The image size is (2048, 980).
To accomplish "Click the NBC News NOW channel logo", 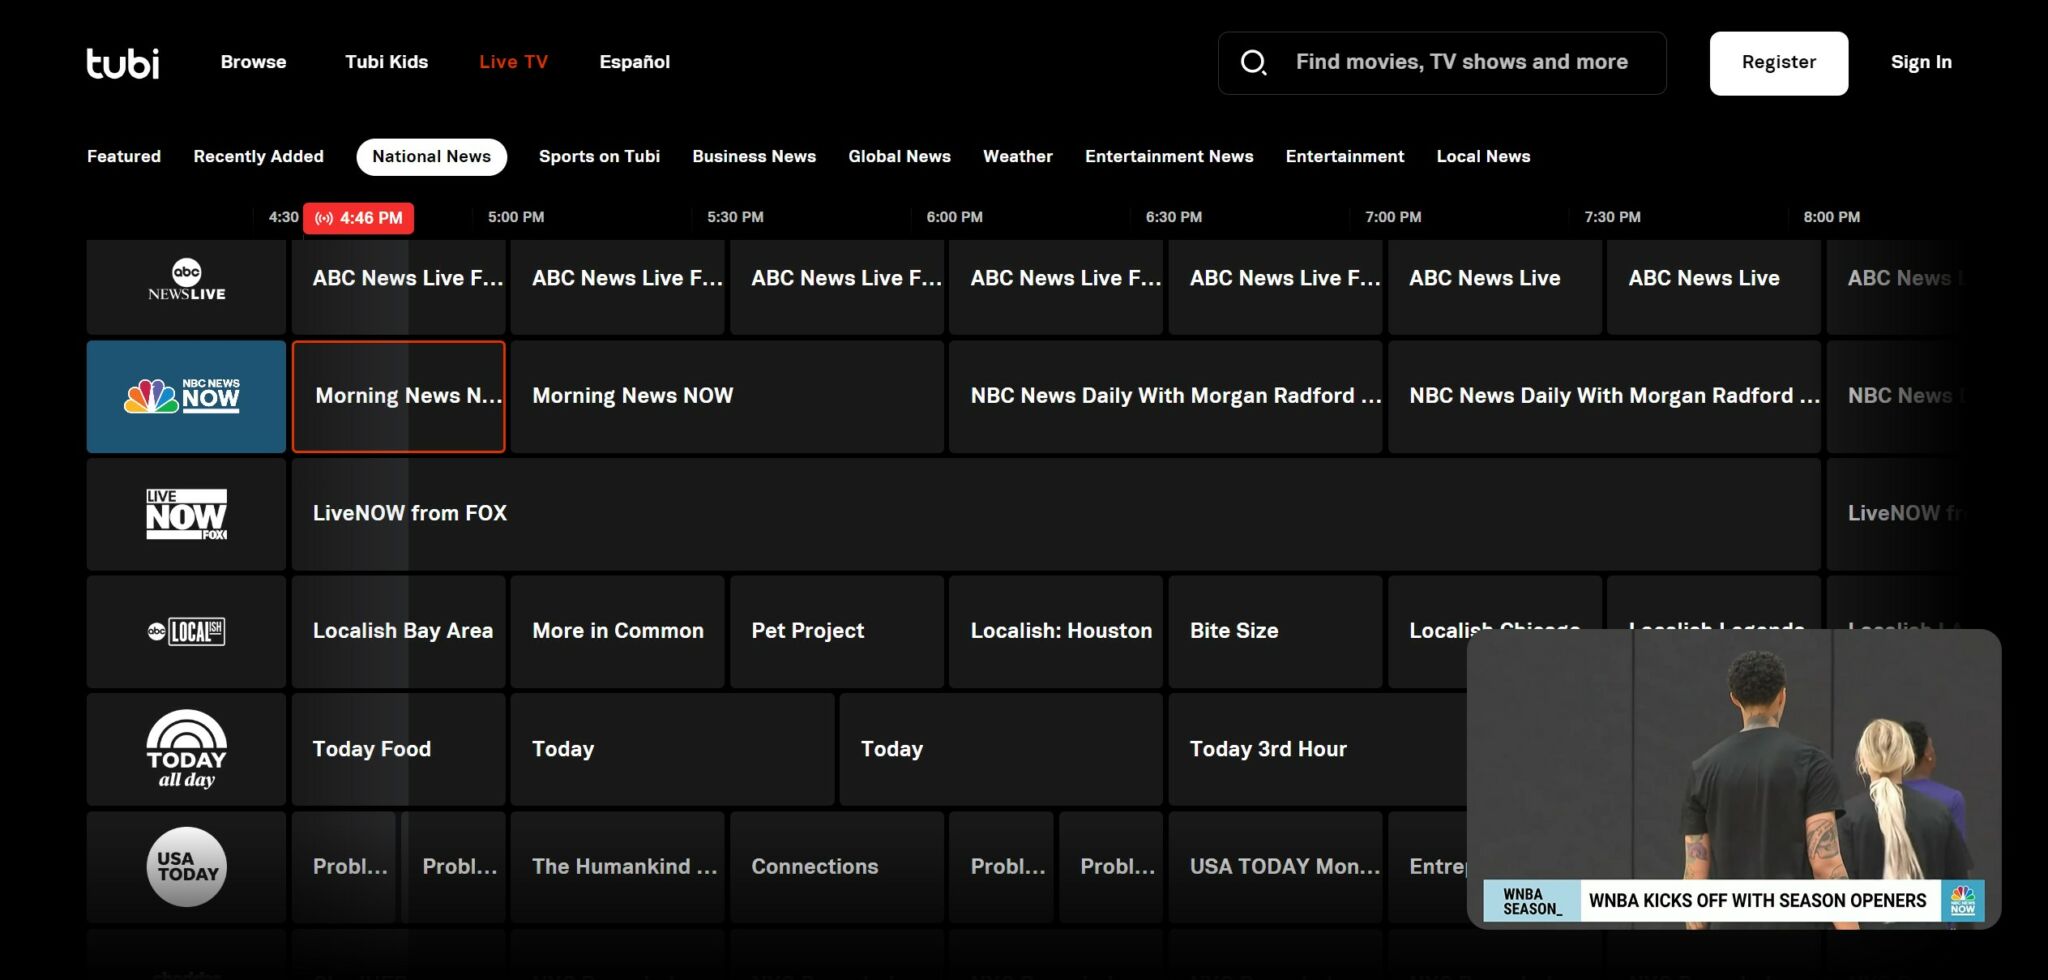I will tap(185, 395).
